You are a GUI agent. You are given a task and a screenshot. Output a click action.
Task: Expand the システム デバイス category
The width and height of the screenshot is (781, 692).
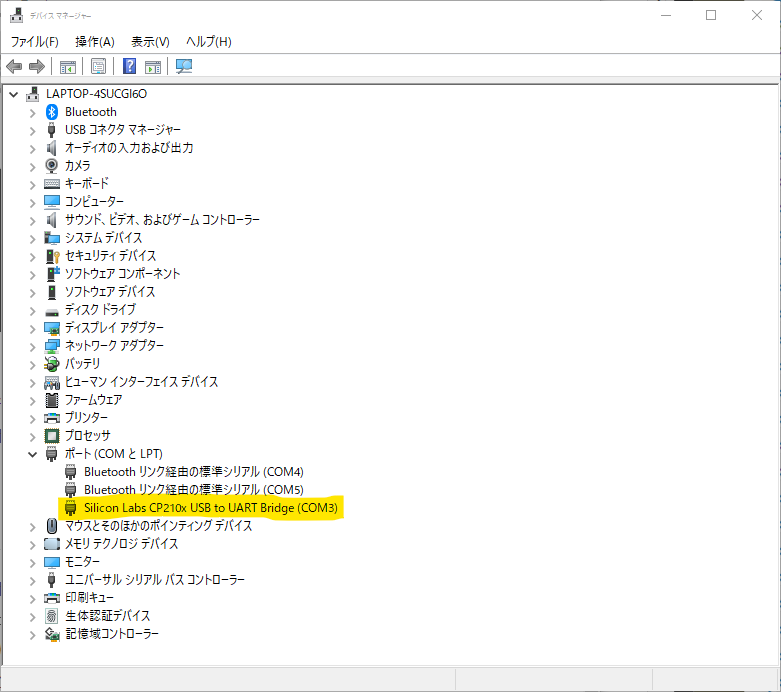point(32,239)
